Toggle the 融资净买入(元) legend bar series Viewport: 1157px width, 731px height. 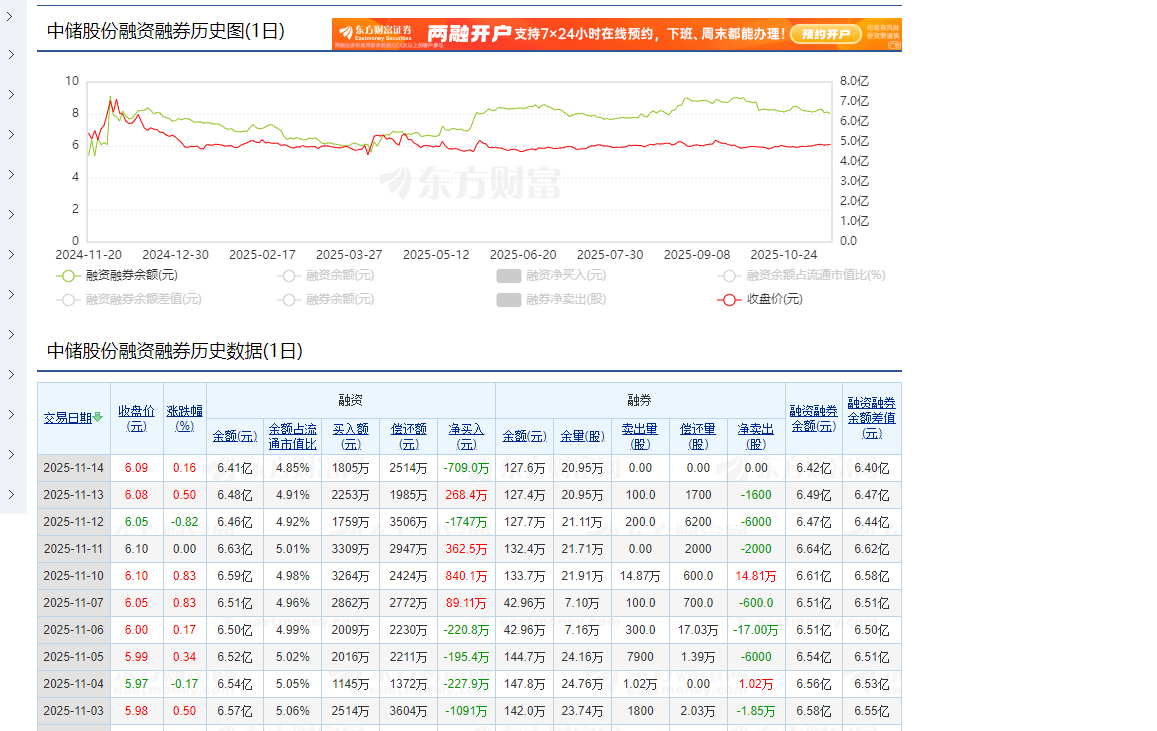pos(551,275)
